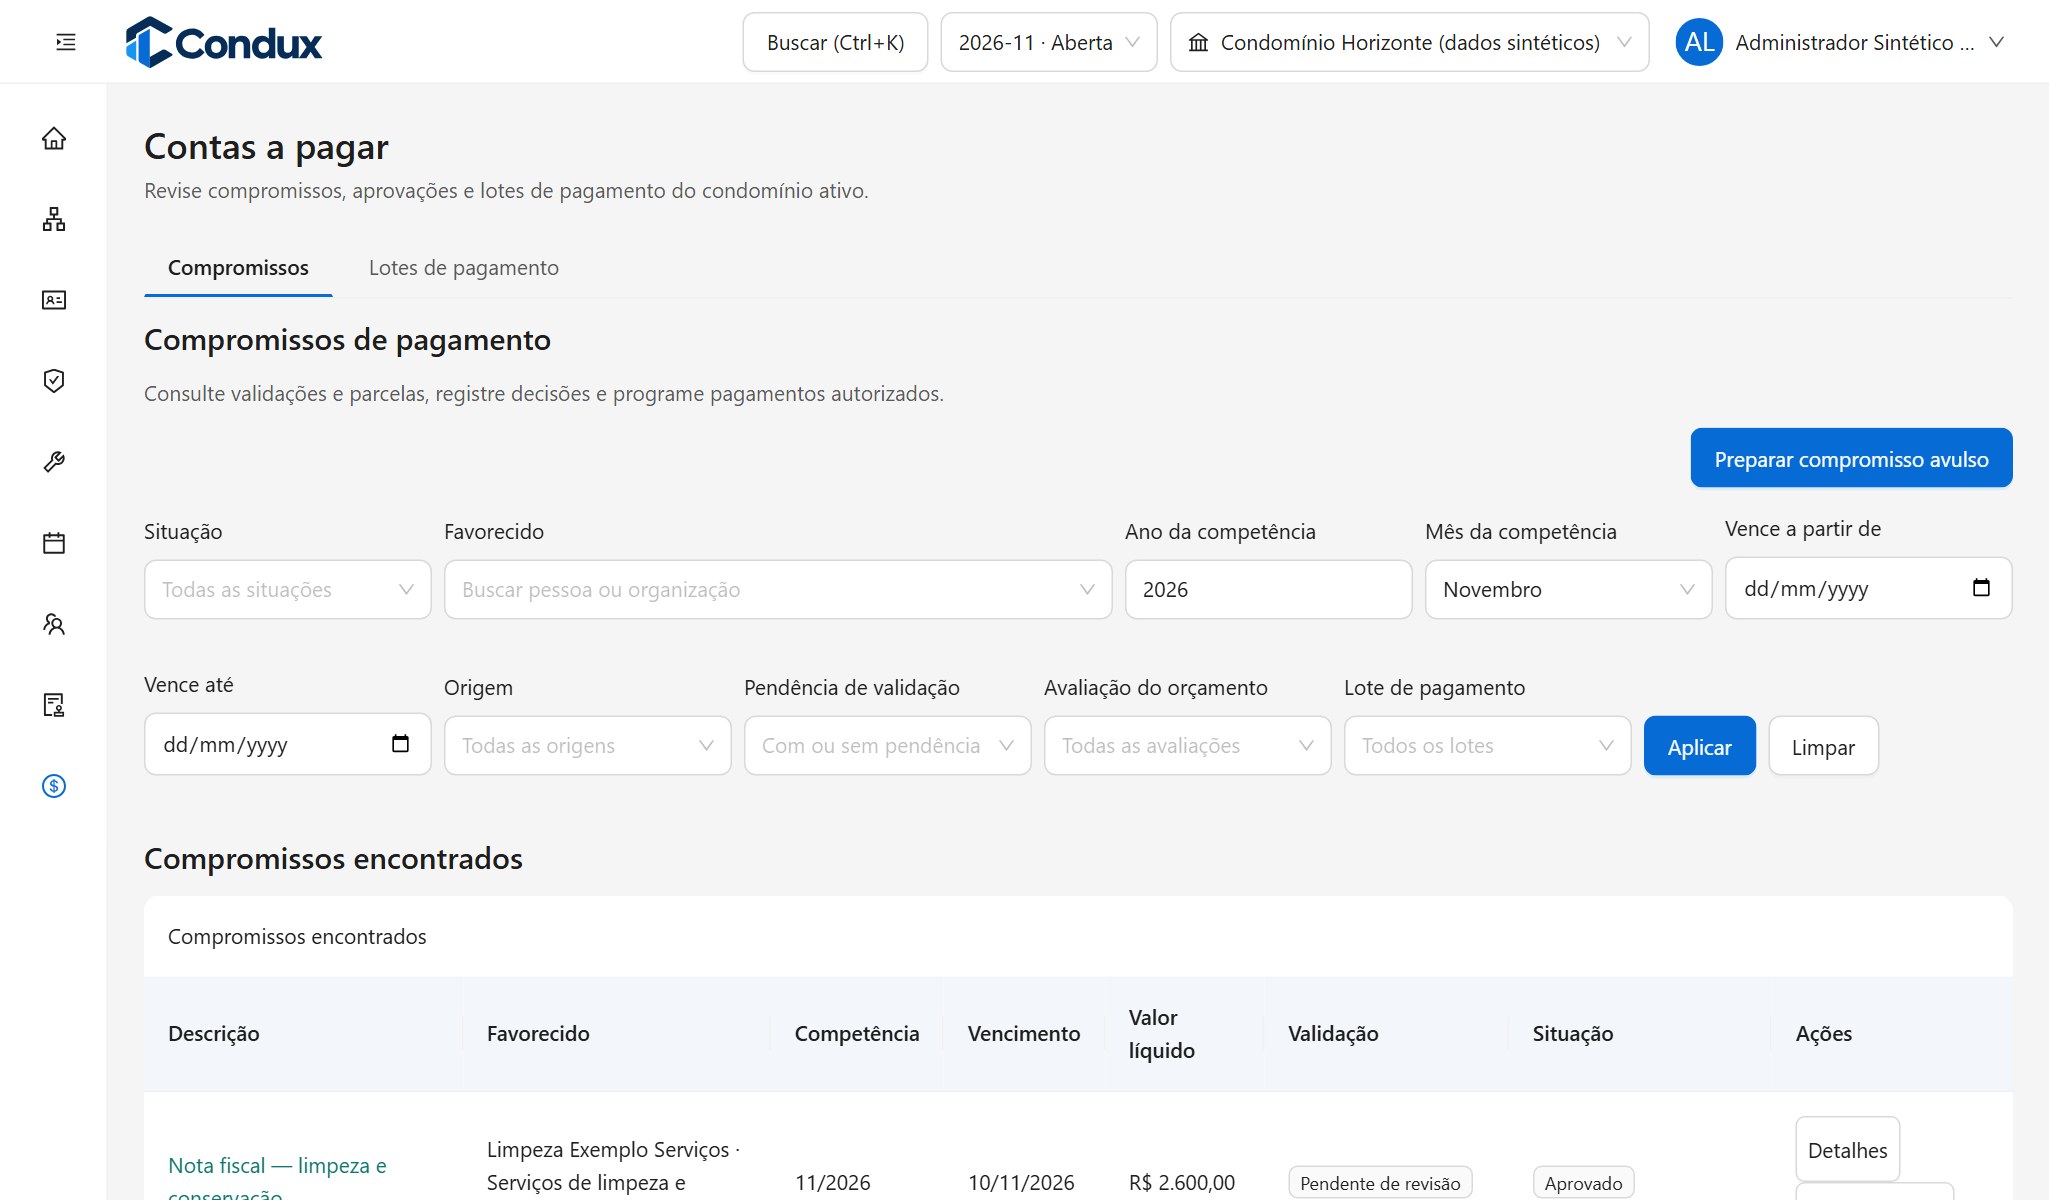The height and width of the screenshot is (1200, 2049).
Task: Focus the Ano da competência field
Action: [x=1268, y=590]
